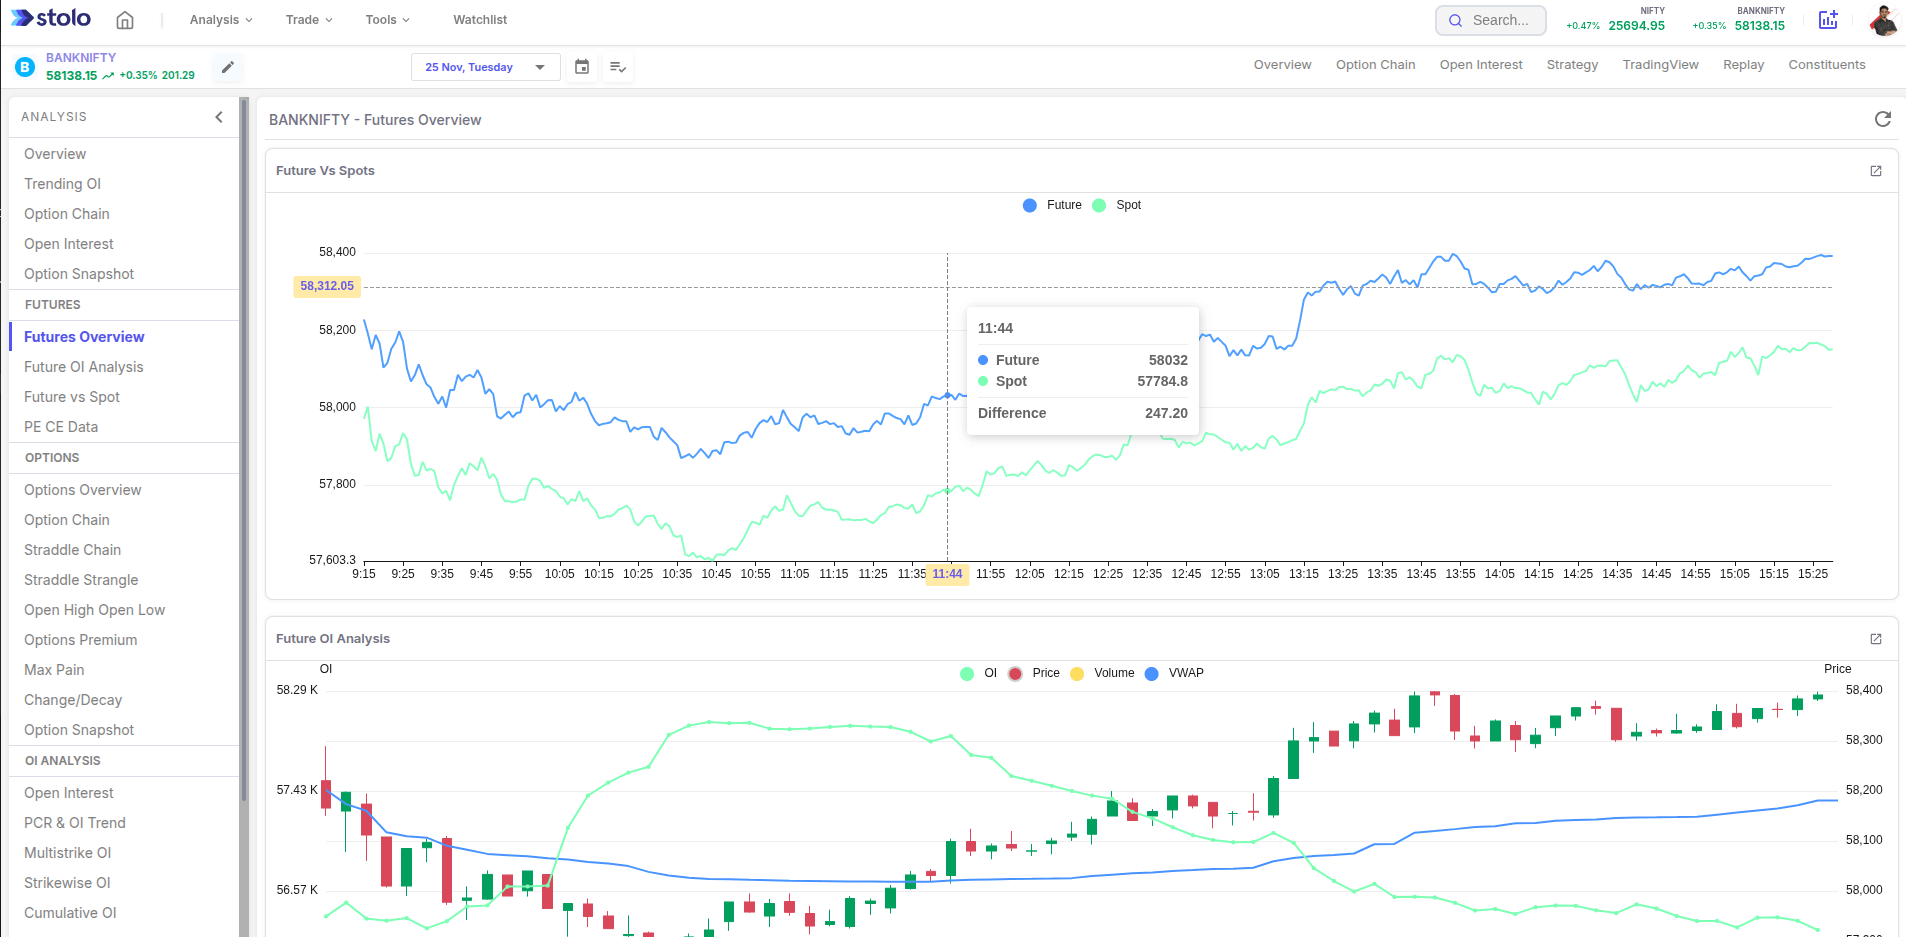This screenshot has width=1906, height=937.
Task: Expand the Trade dropdown menu
Action: click(308, 20)
